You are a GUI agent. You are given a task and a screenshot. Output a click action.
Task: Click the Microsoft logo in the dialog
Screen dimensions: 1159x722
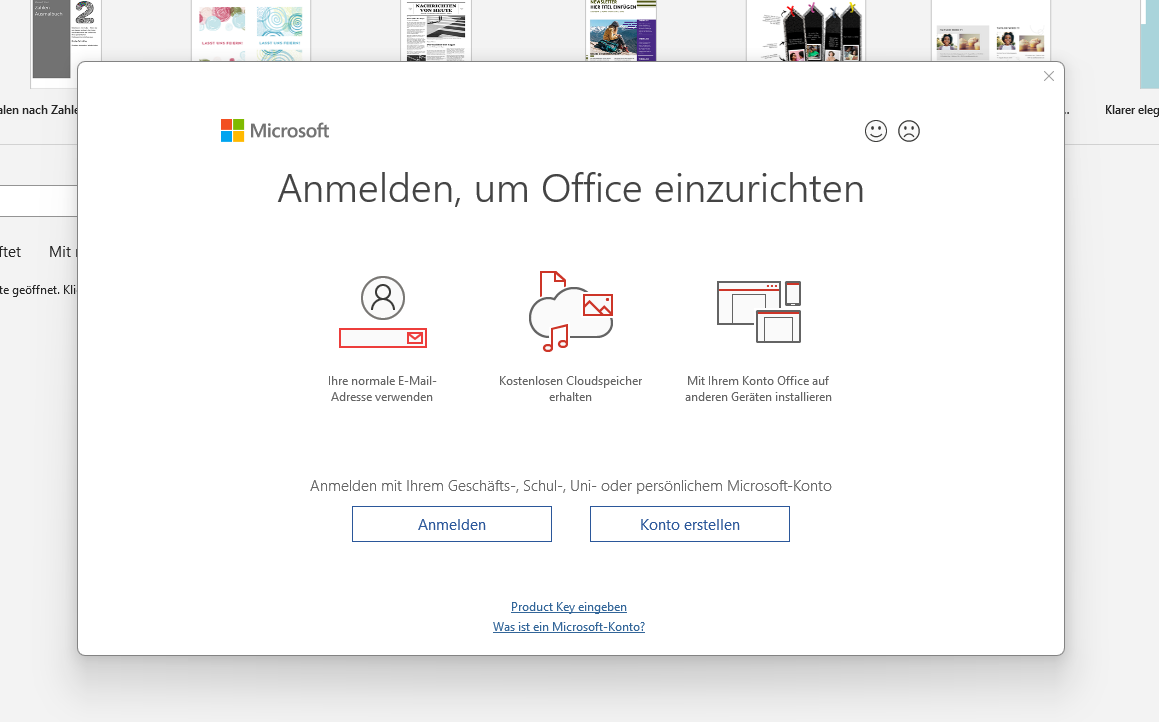pos(275,131)
